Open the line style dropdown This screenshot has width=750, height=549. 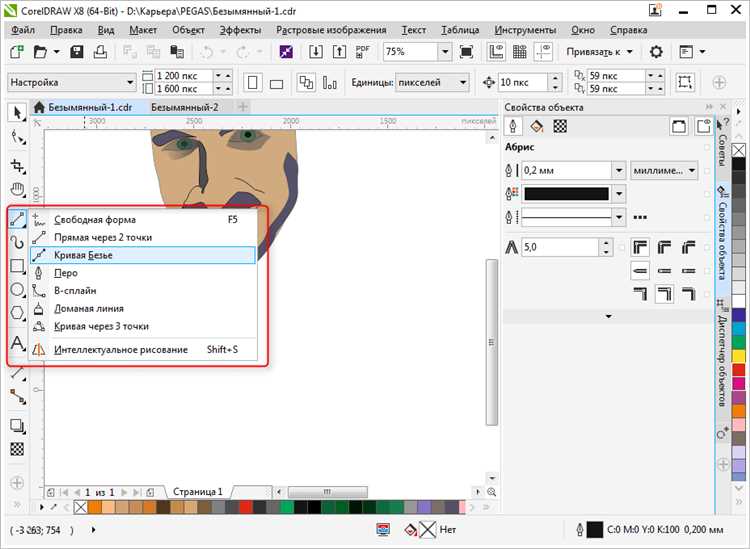619,218
